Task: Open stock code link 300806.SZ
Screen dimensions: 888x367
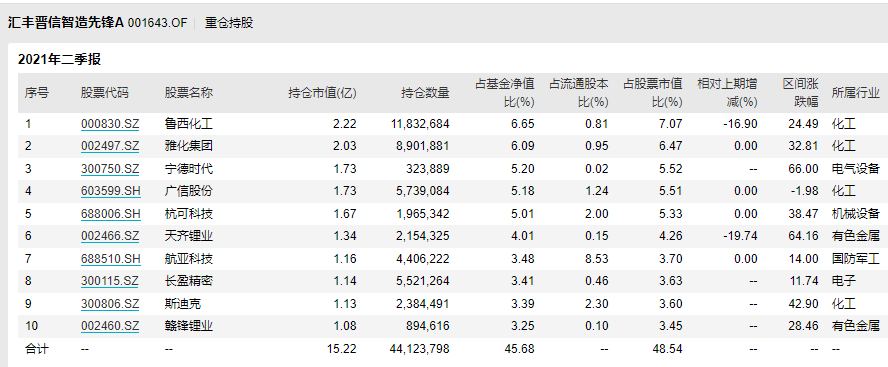Action: (110, 304)
